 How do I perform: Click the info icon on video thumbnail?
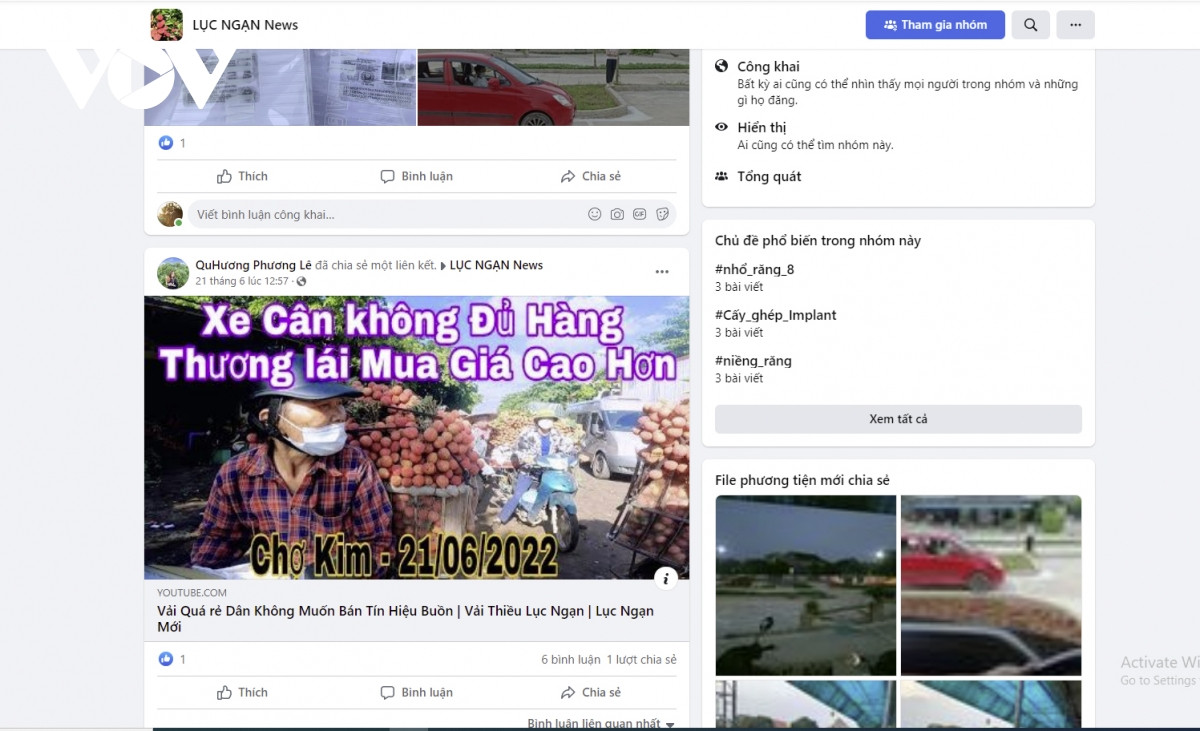[x=666, y=578]
